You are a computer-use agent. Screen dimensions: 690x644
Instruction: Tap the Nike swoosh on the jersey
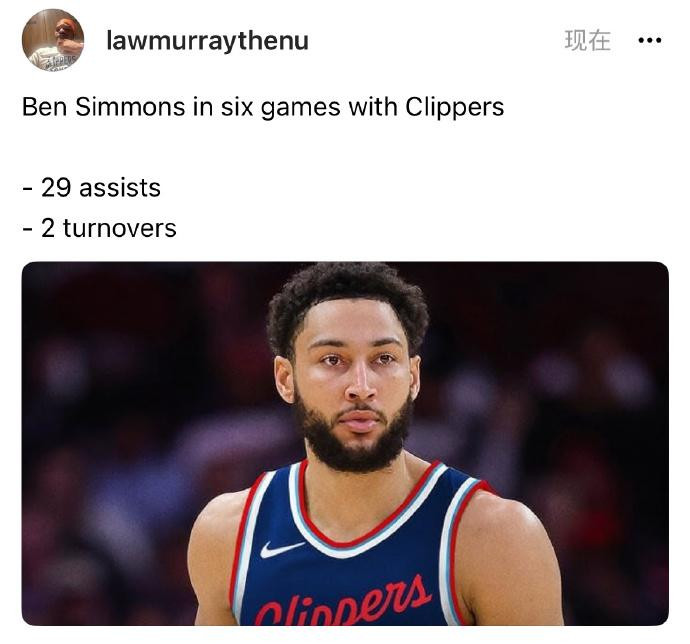(282, 549)
